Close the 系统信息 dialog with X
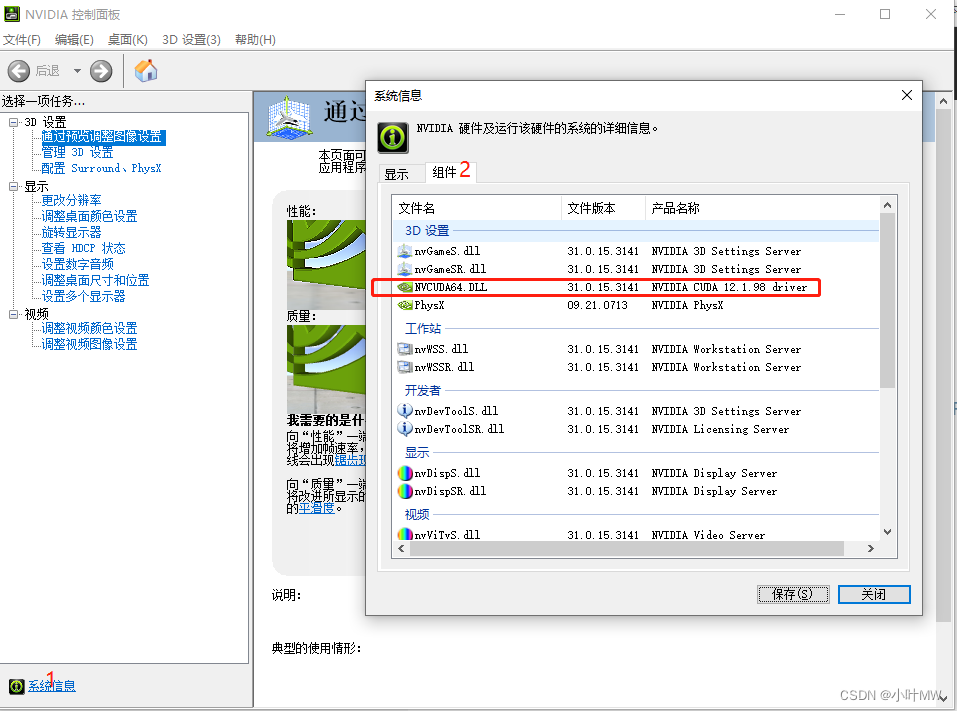Image resolution: width=957 pixels, height=711 pixels. [x=907, y=95]
